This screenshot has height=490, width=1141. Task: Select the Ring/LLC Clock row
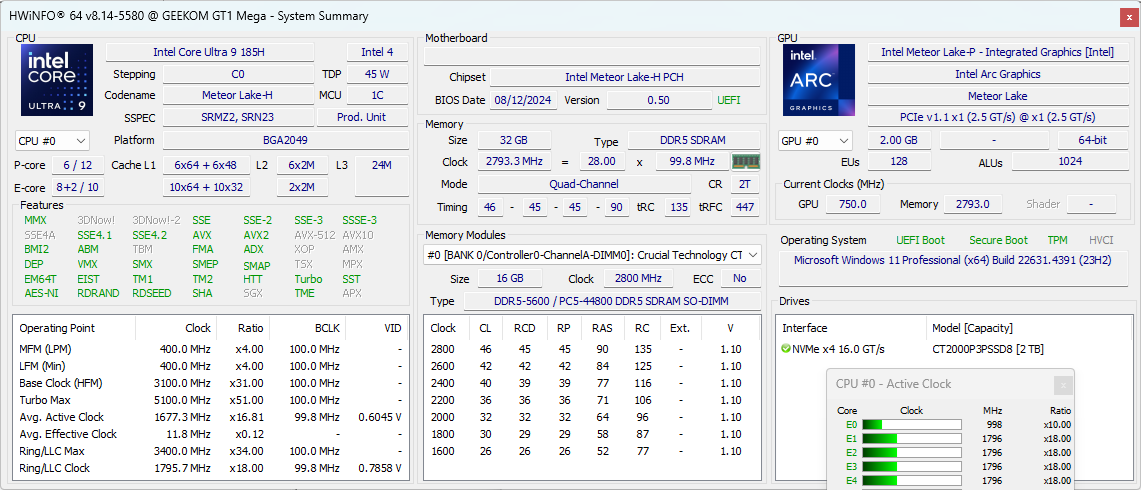tap(210, 468)
